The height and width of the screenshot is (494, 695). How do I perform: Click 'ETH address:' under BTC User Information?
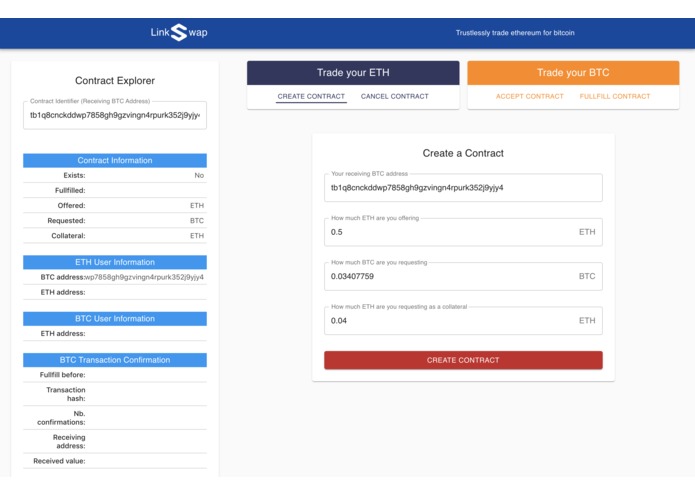pyautogui.click(x=63, y=334)
